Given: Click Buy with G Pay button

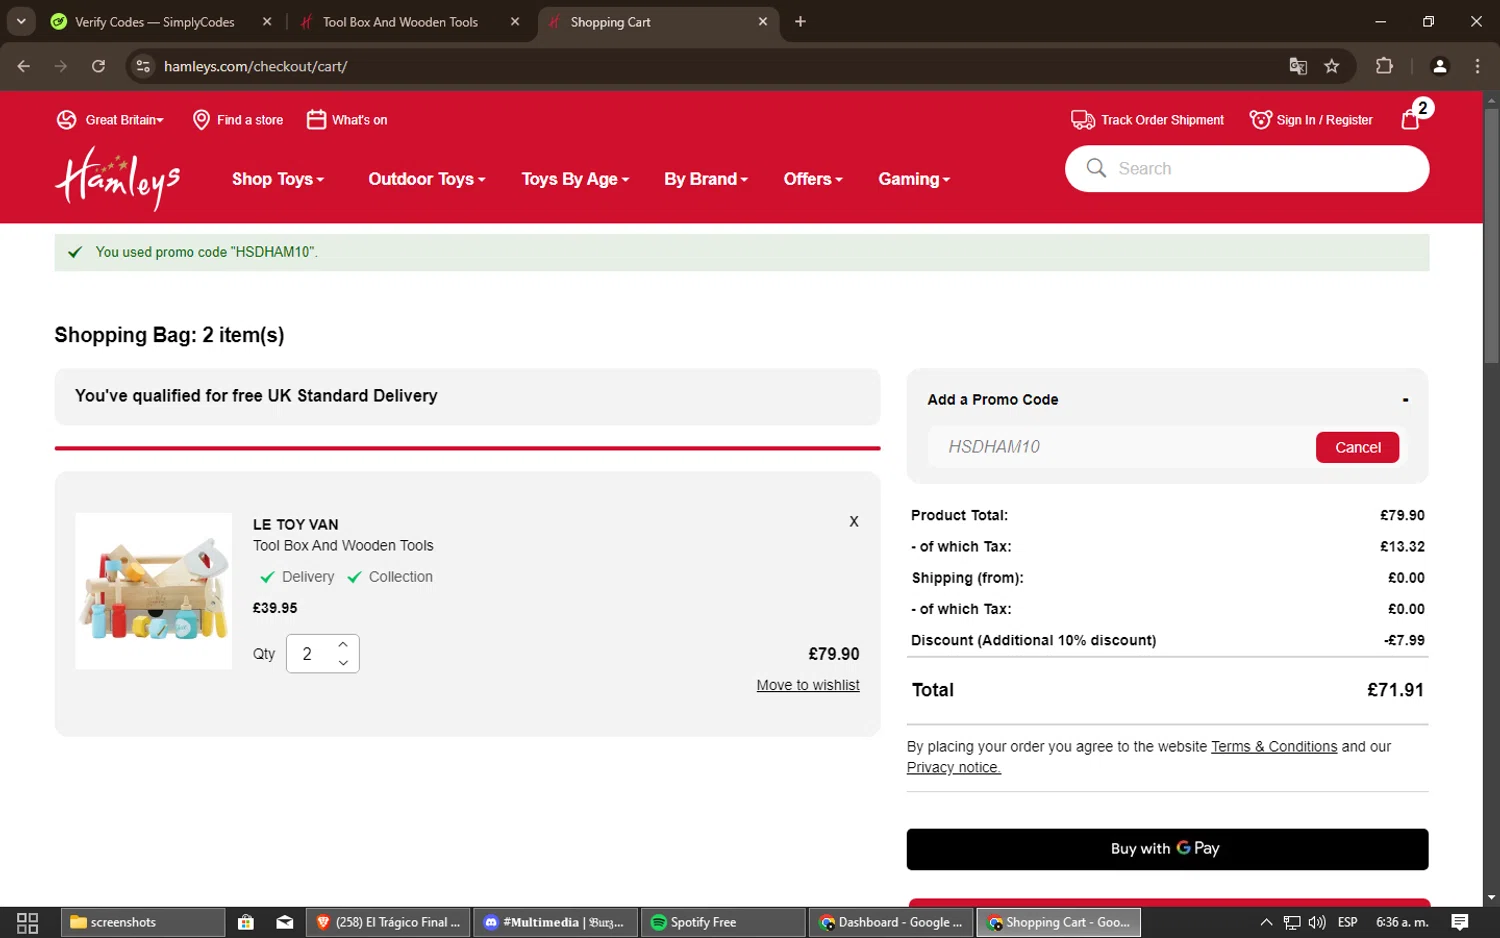Looking at the screenshot, I should pyautogui.click(x=1167, y=849).
